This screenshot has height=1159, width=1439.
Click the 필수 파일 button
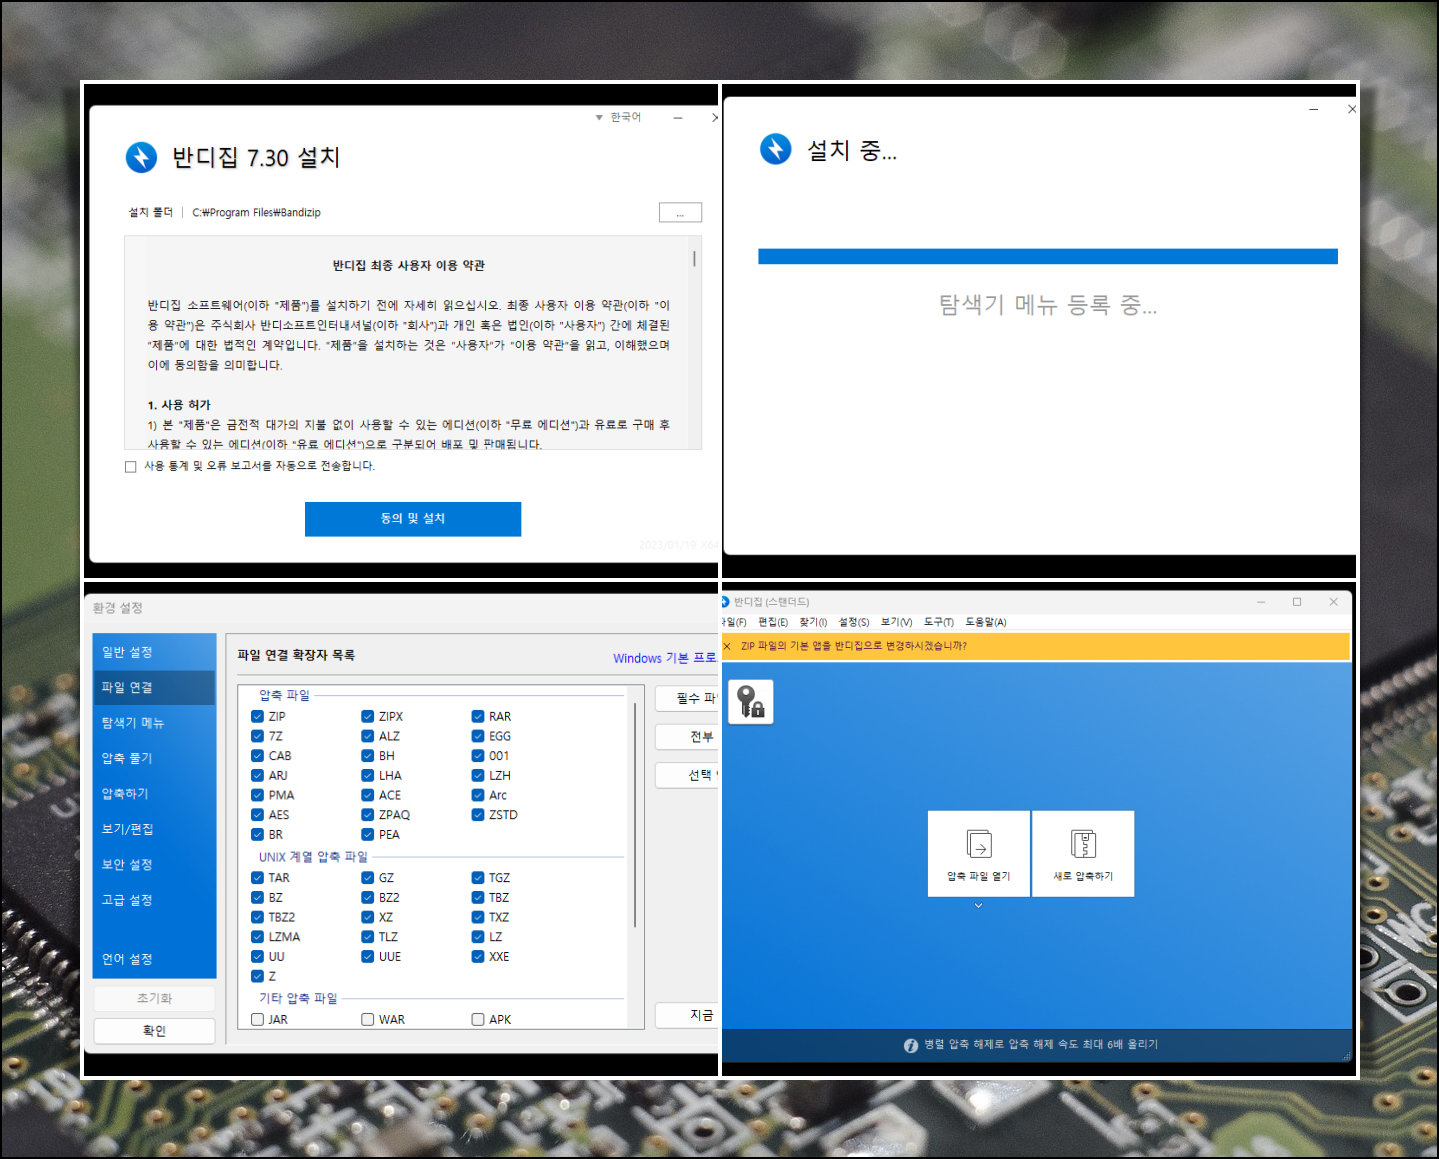(x=688, y=698)
